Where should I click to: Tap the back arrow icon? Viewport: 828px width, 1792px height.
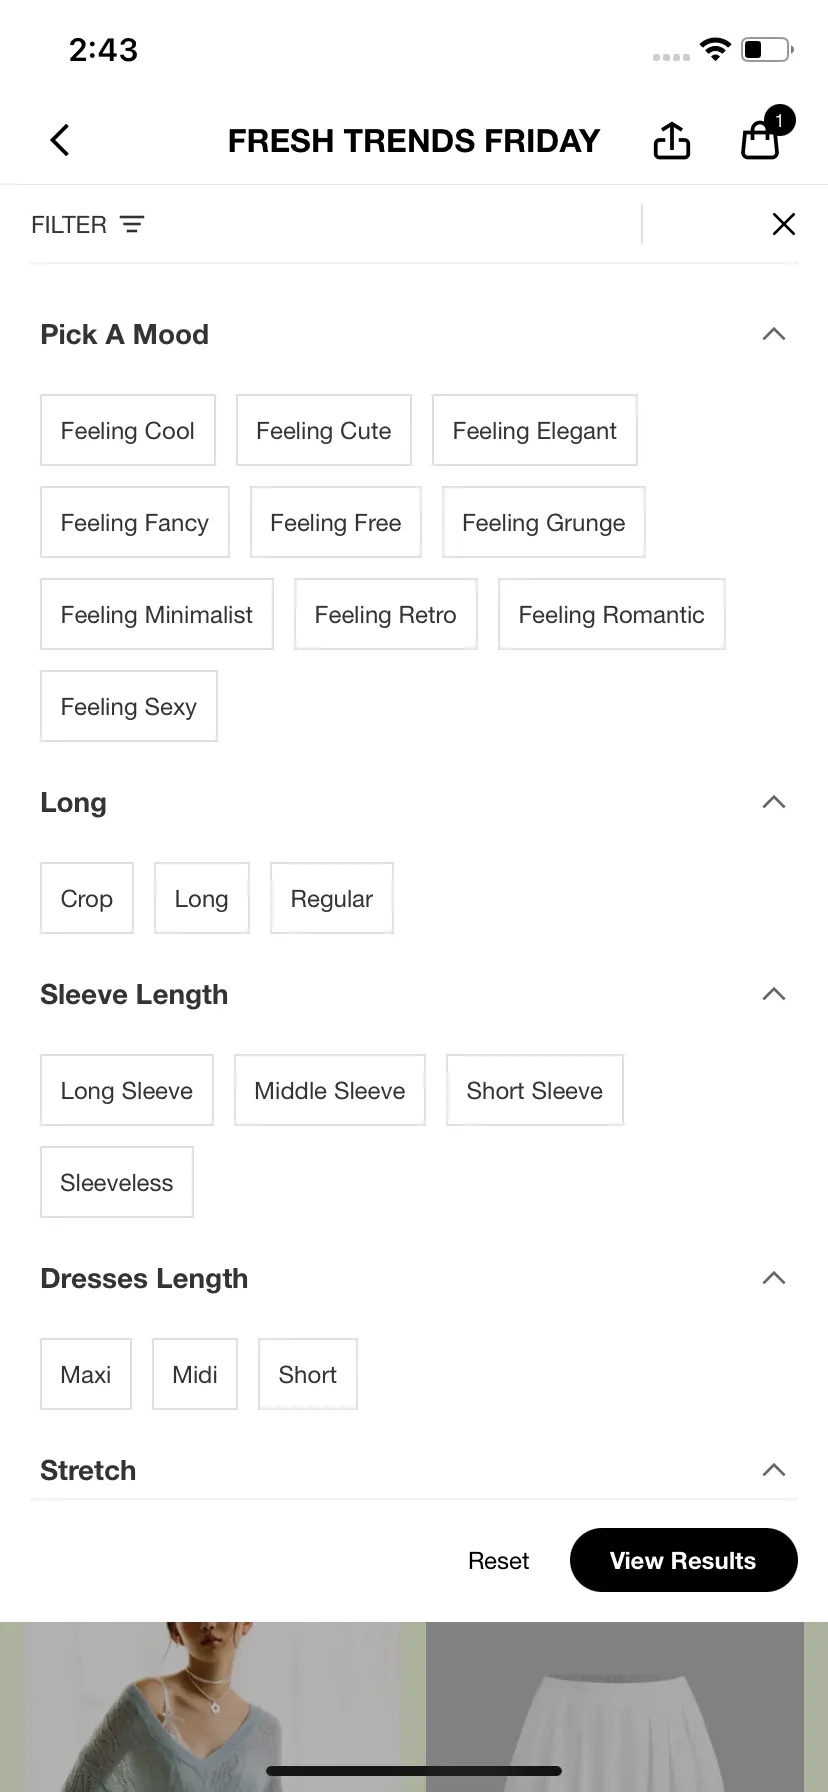click(x=60, y=140)
